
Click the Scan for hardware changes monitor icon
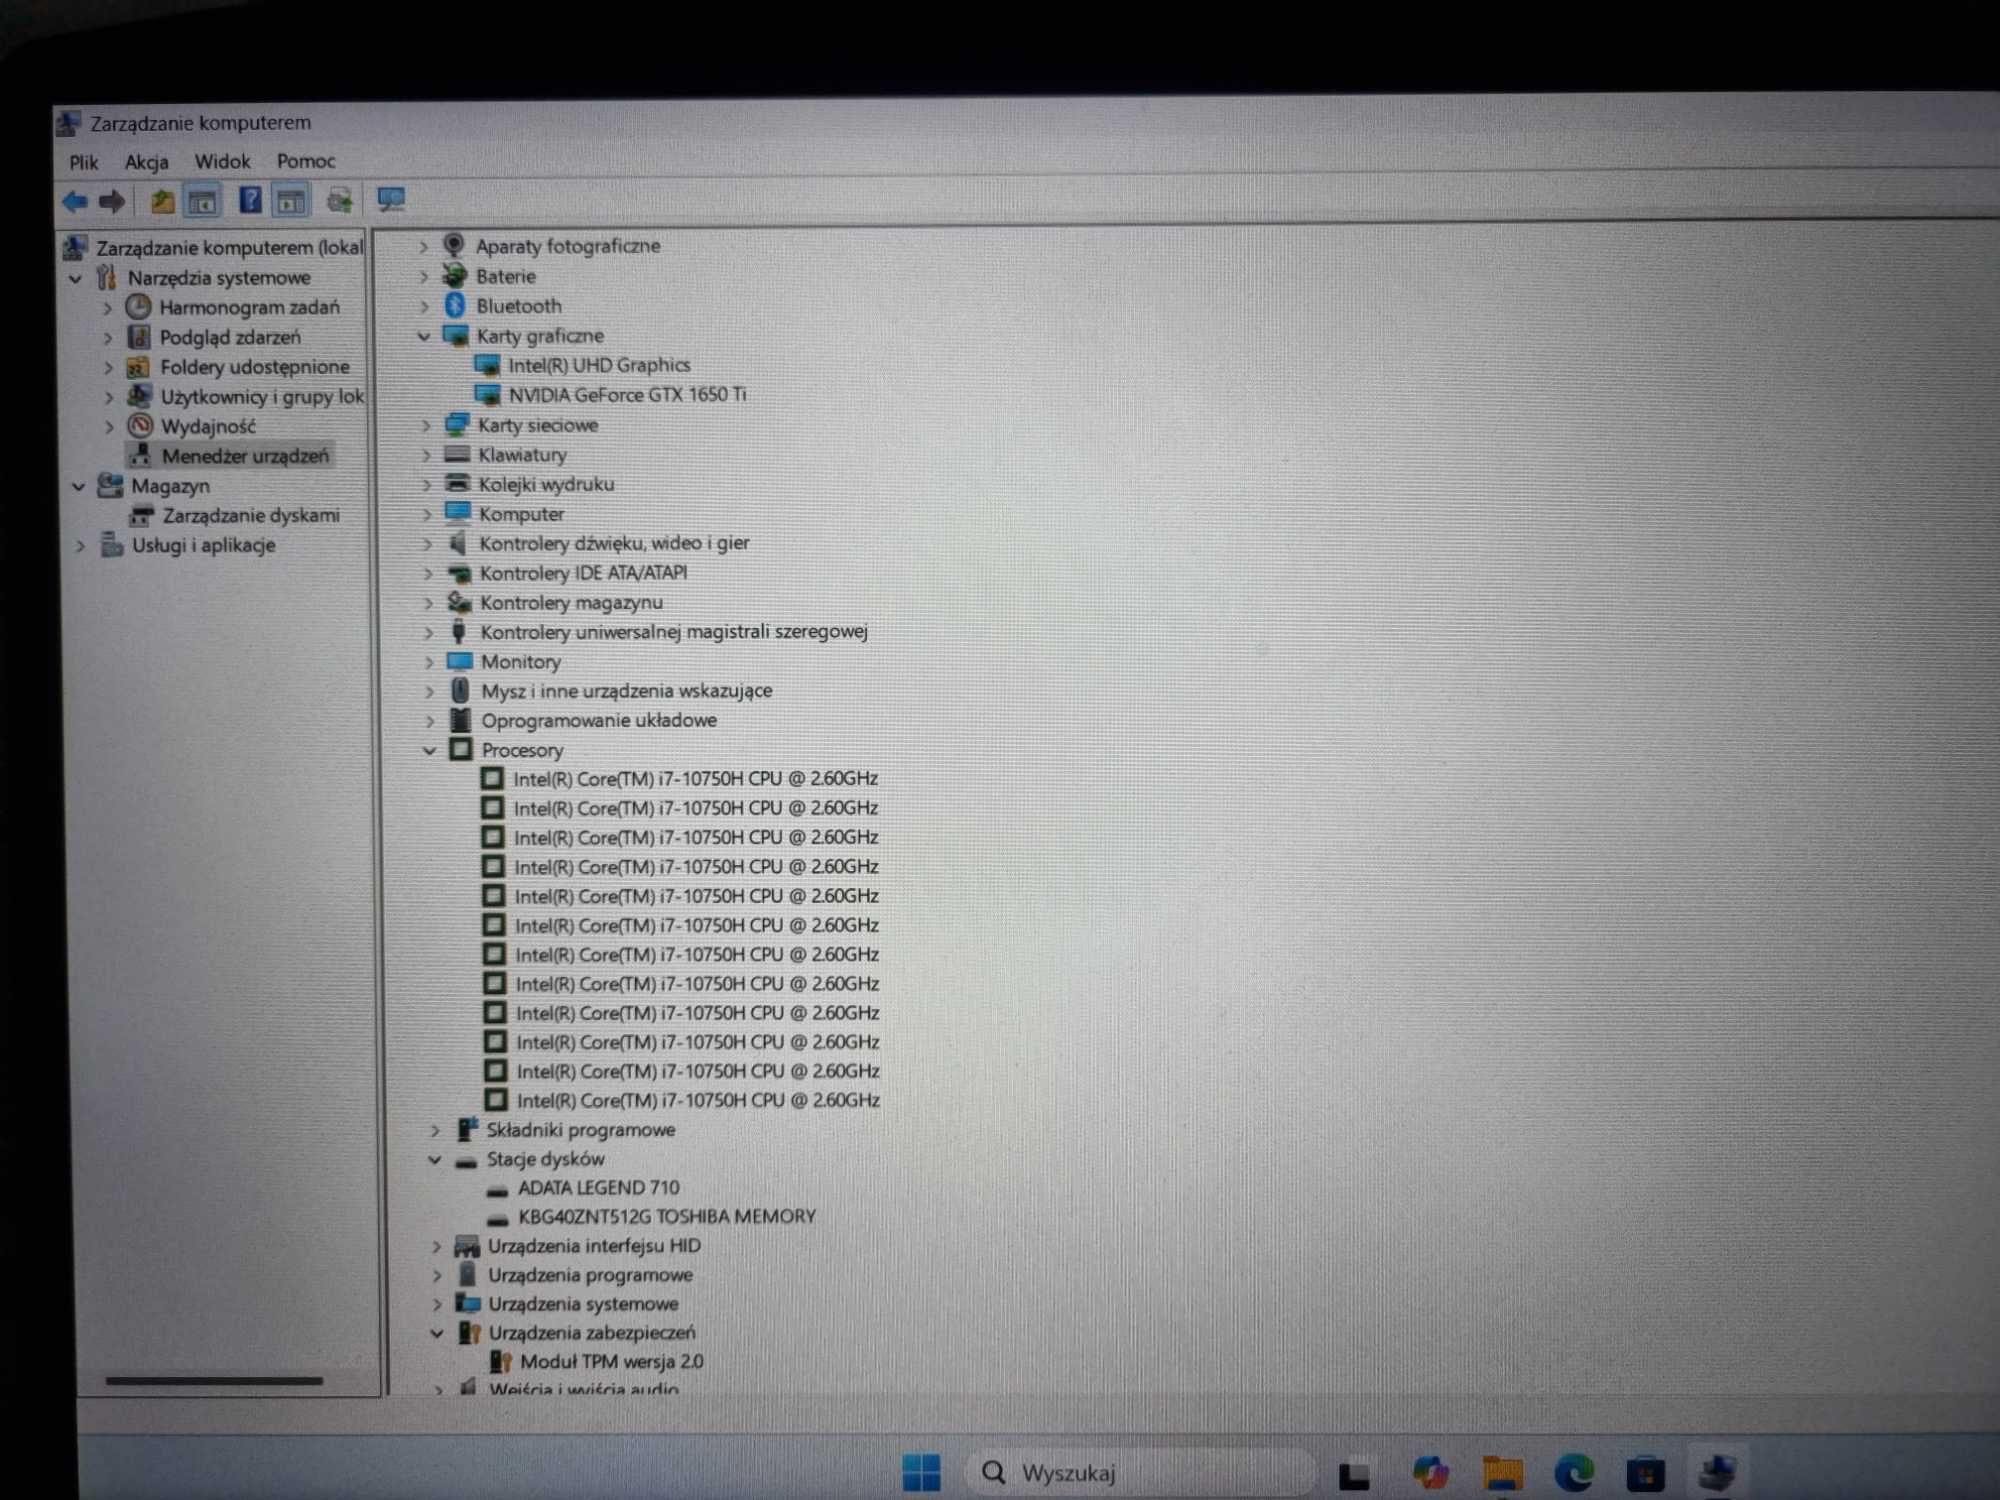[x=391, y=200]
